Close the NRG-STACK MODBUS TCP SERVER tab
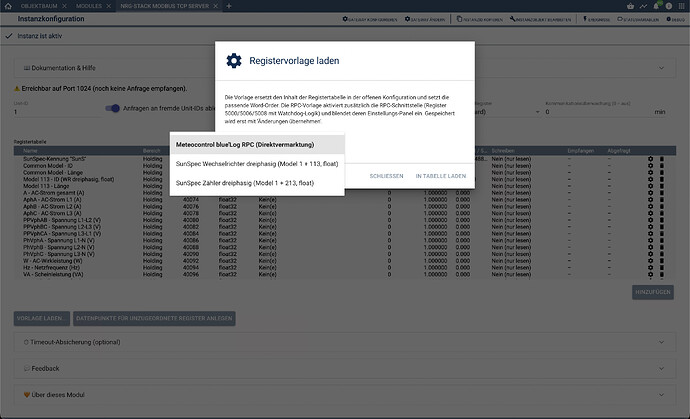690x419 pixels. coord(215,6)
